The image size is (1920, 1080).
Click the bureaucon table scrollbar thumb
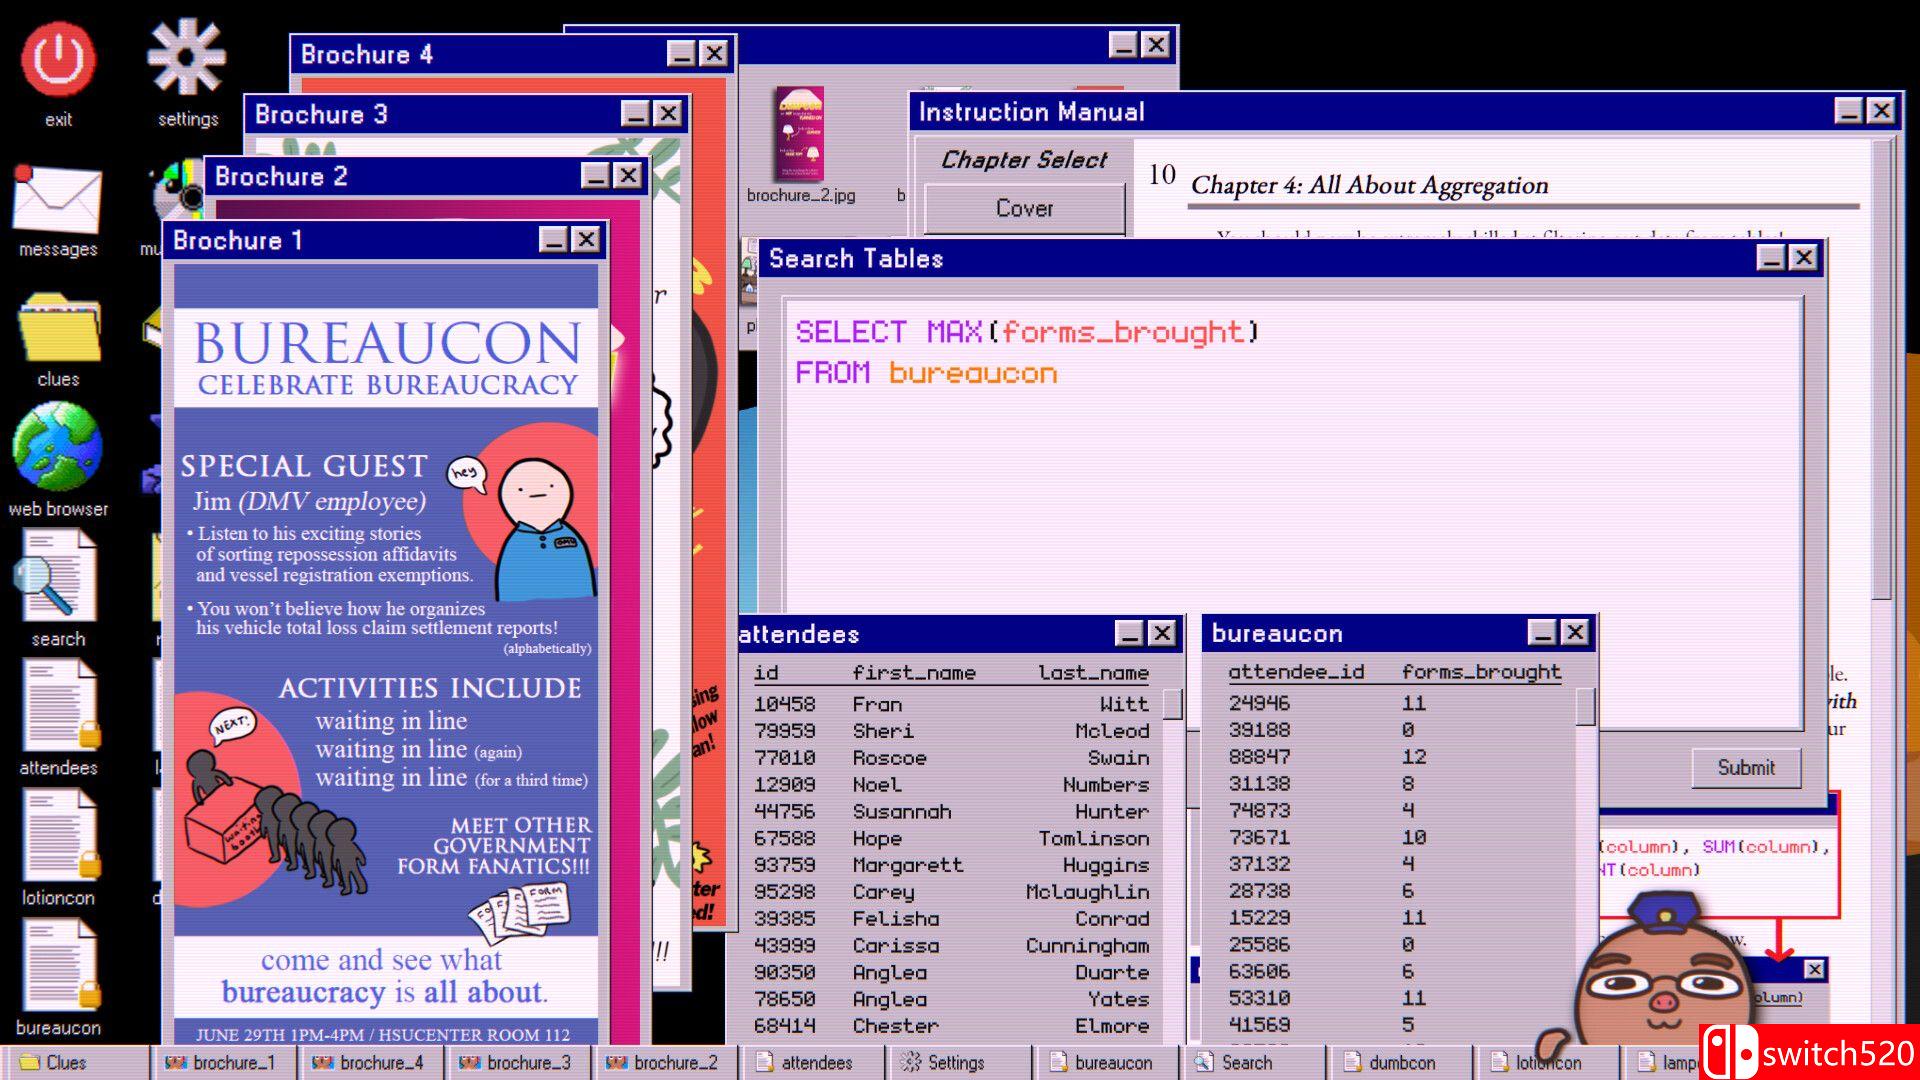click(x=1585, y=706)
